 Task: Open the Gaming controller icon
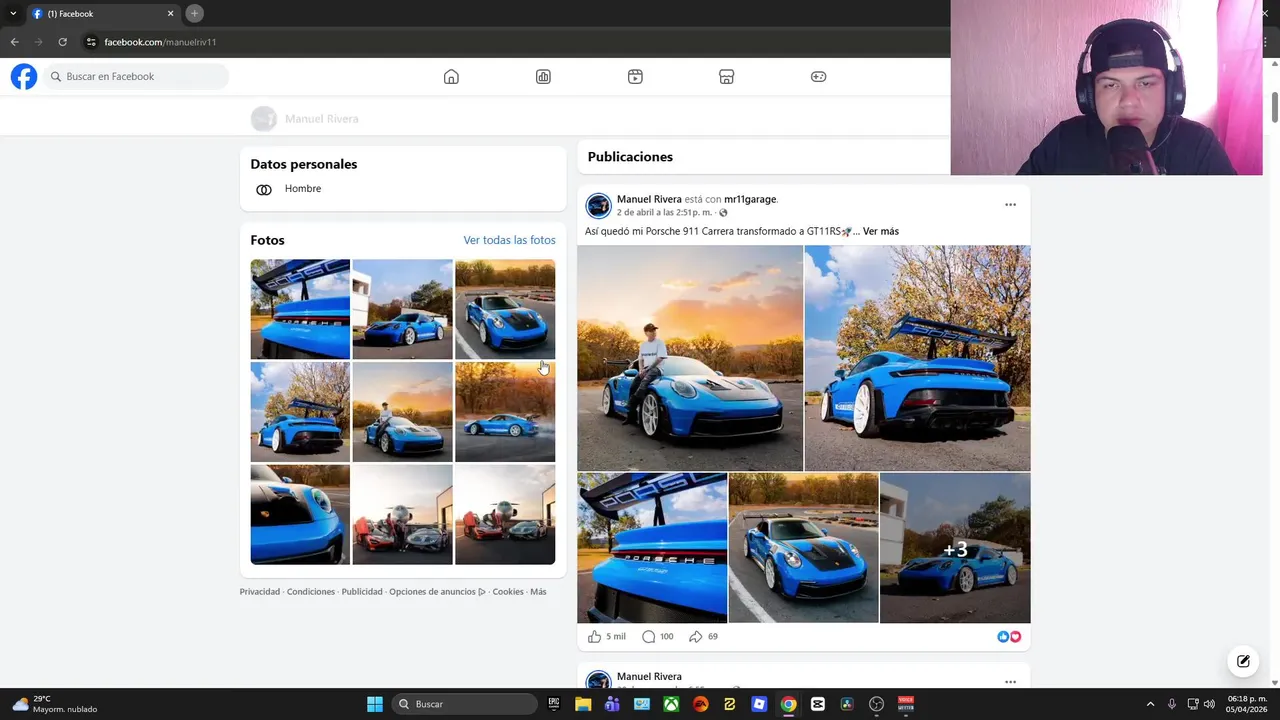(x=818, y=77)
